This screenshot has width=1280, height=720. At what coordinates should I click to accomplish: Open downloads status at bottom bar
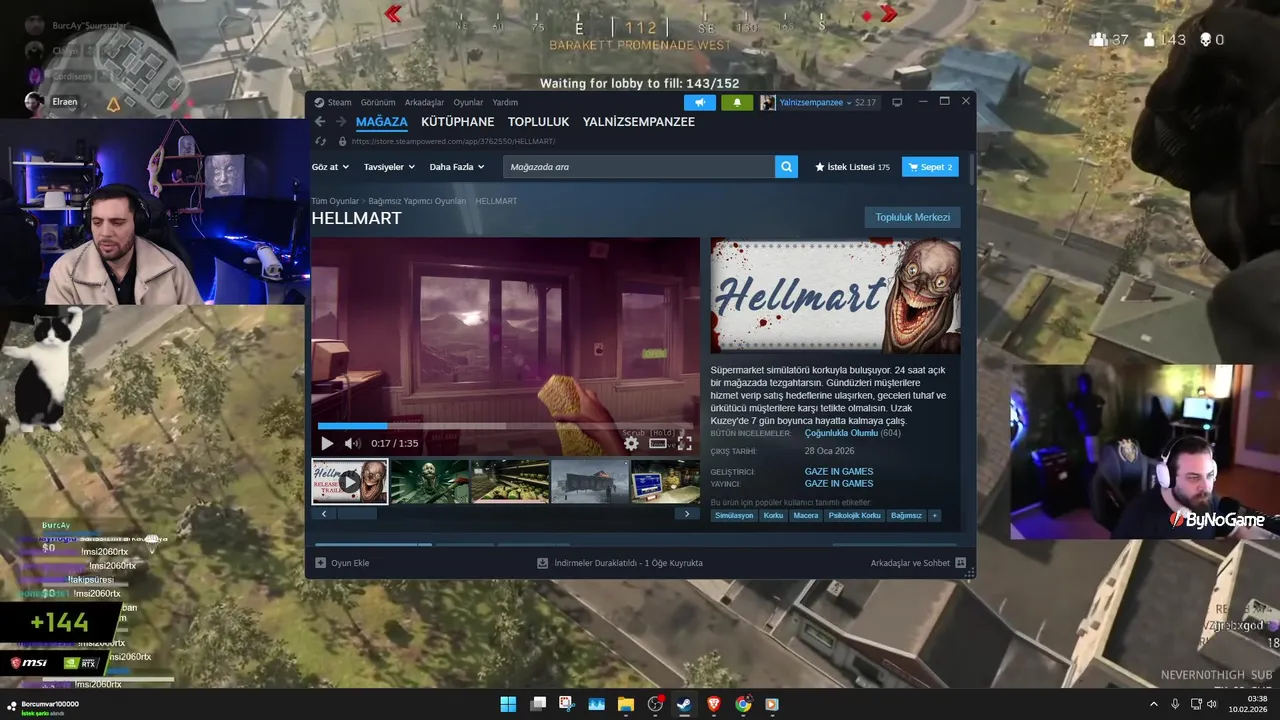tap(620, 563)
